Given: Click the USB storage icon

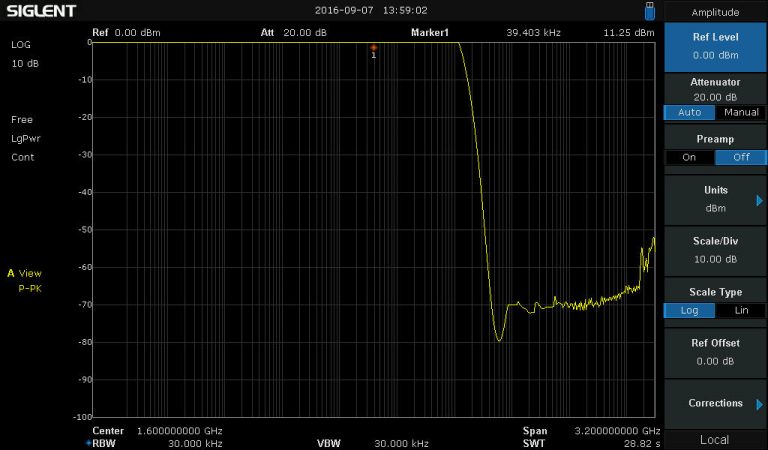Looking at the screenshot, I should (650, 10).
